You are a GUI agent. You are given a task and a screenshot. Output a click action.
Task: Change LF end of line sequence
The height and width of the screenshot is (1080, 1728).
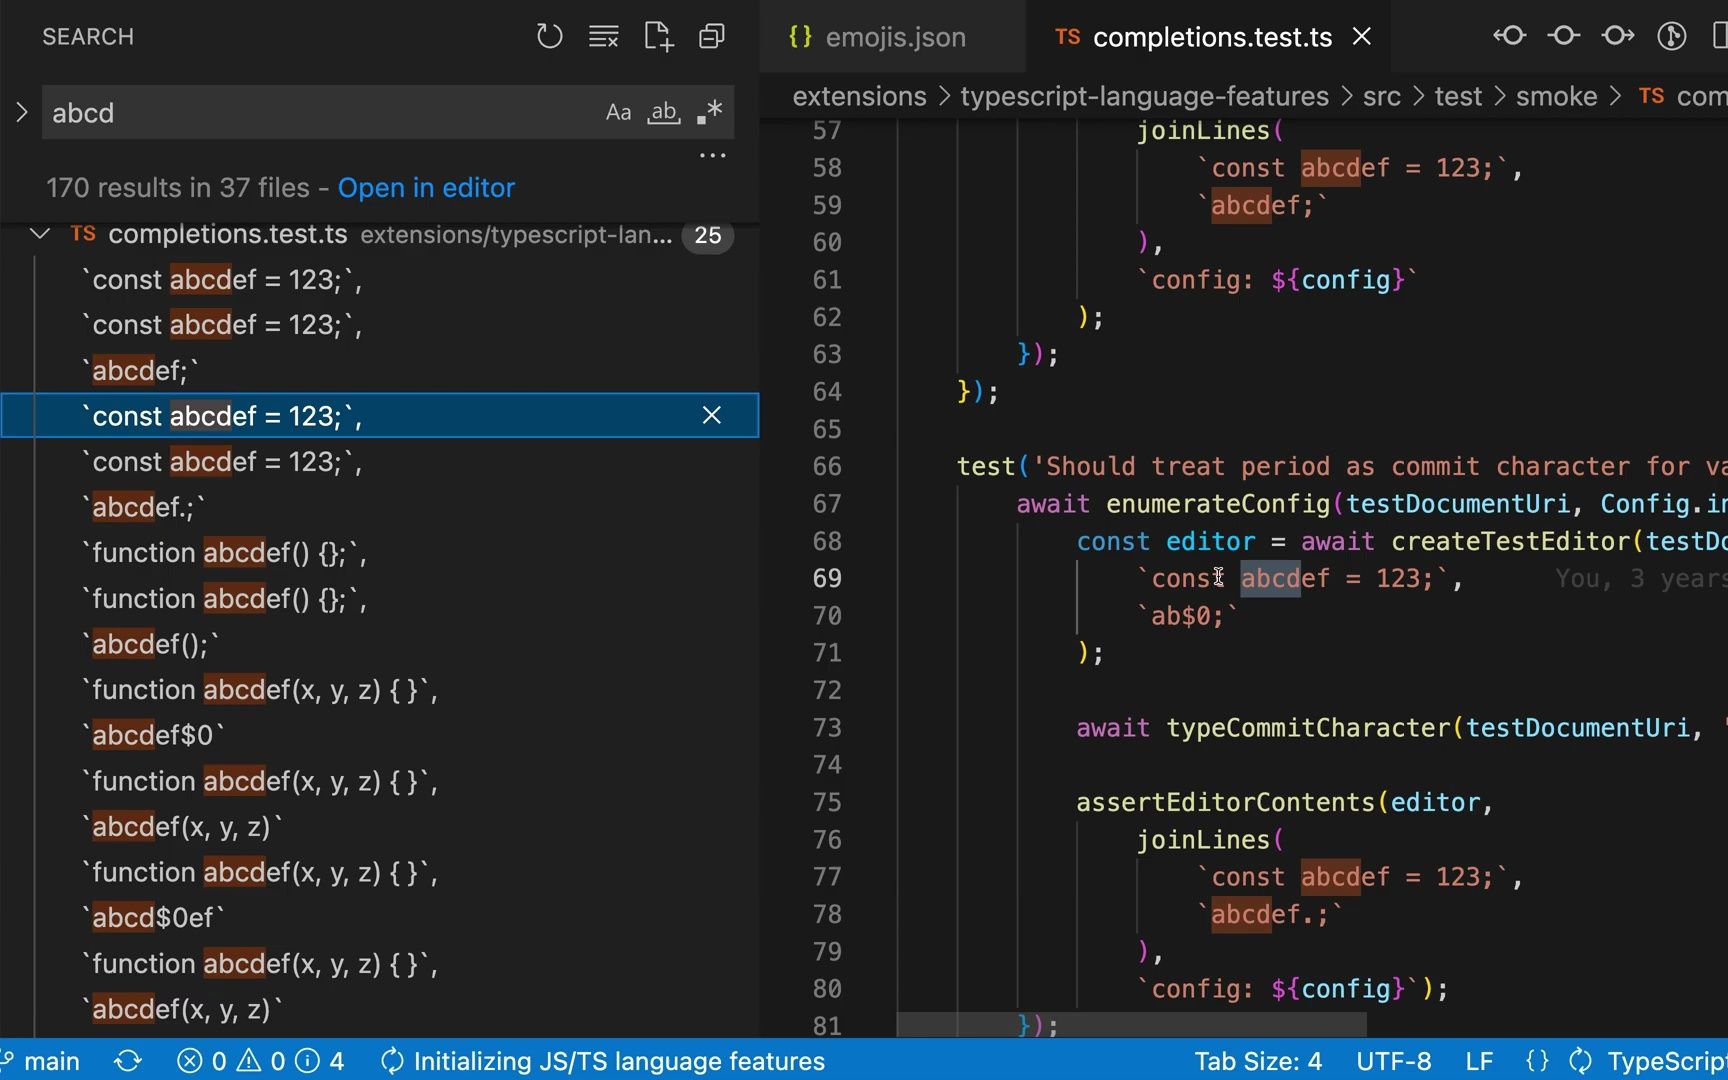pyautogui.click(x=1479, y=1061)
